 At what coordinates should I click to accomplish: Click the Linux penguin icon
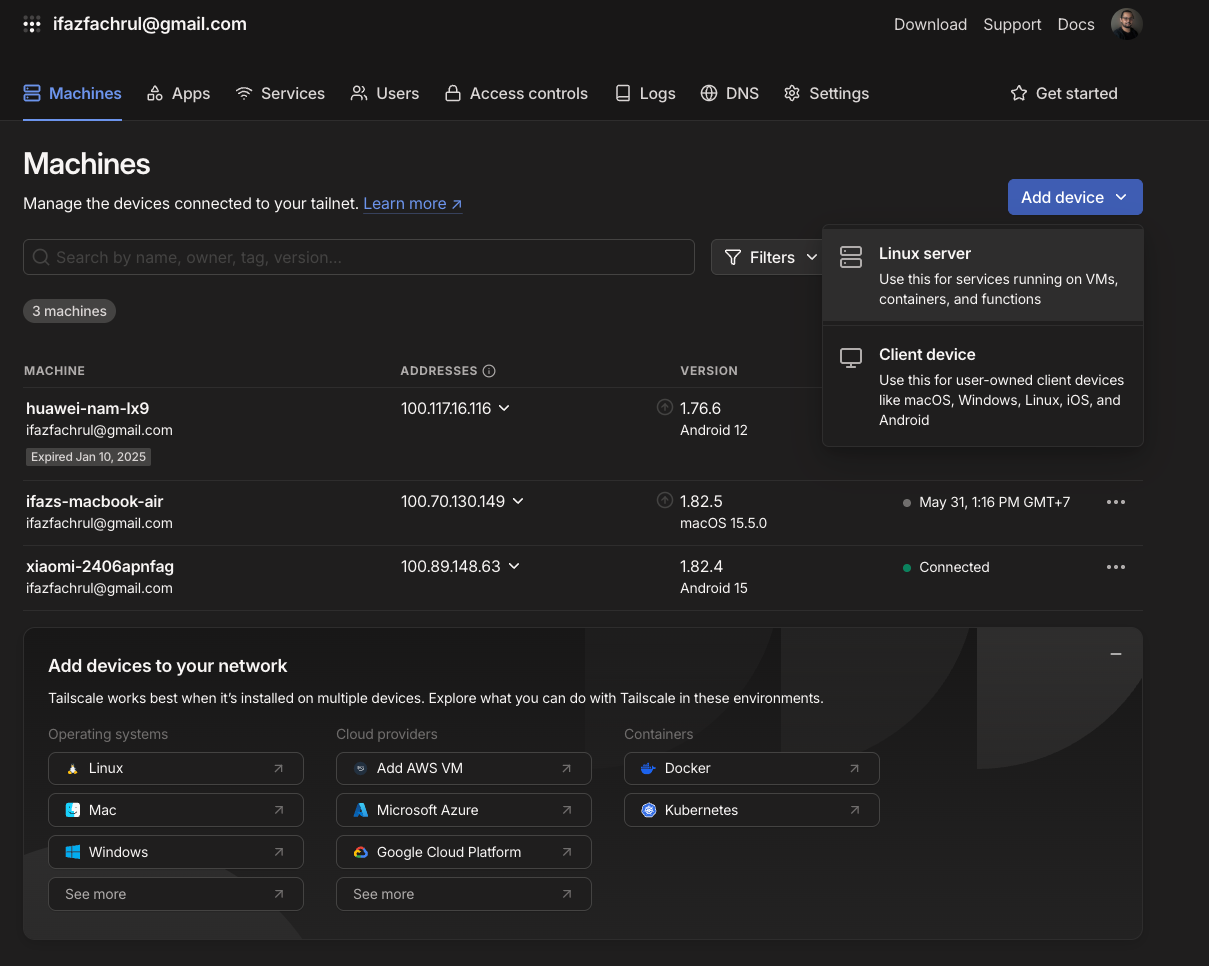click(x=72, y=768)
